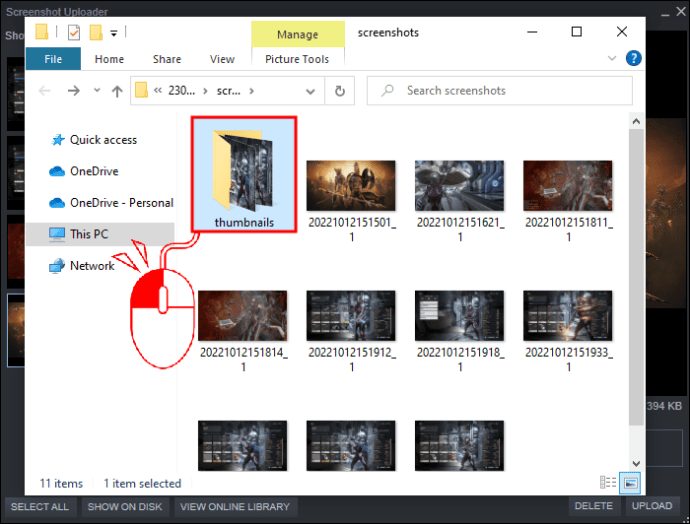Screen dimensions: 690x524
Task: Open Customize Quick Access Toolbar dropdown
Action: (114, 33)
